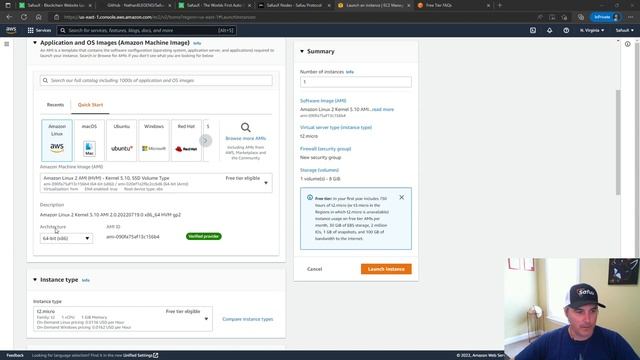
Task: Open Storage (volumes) summary link
Action: tap(319, 170)
